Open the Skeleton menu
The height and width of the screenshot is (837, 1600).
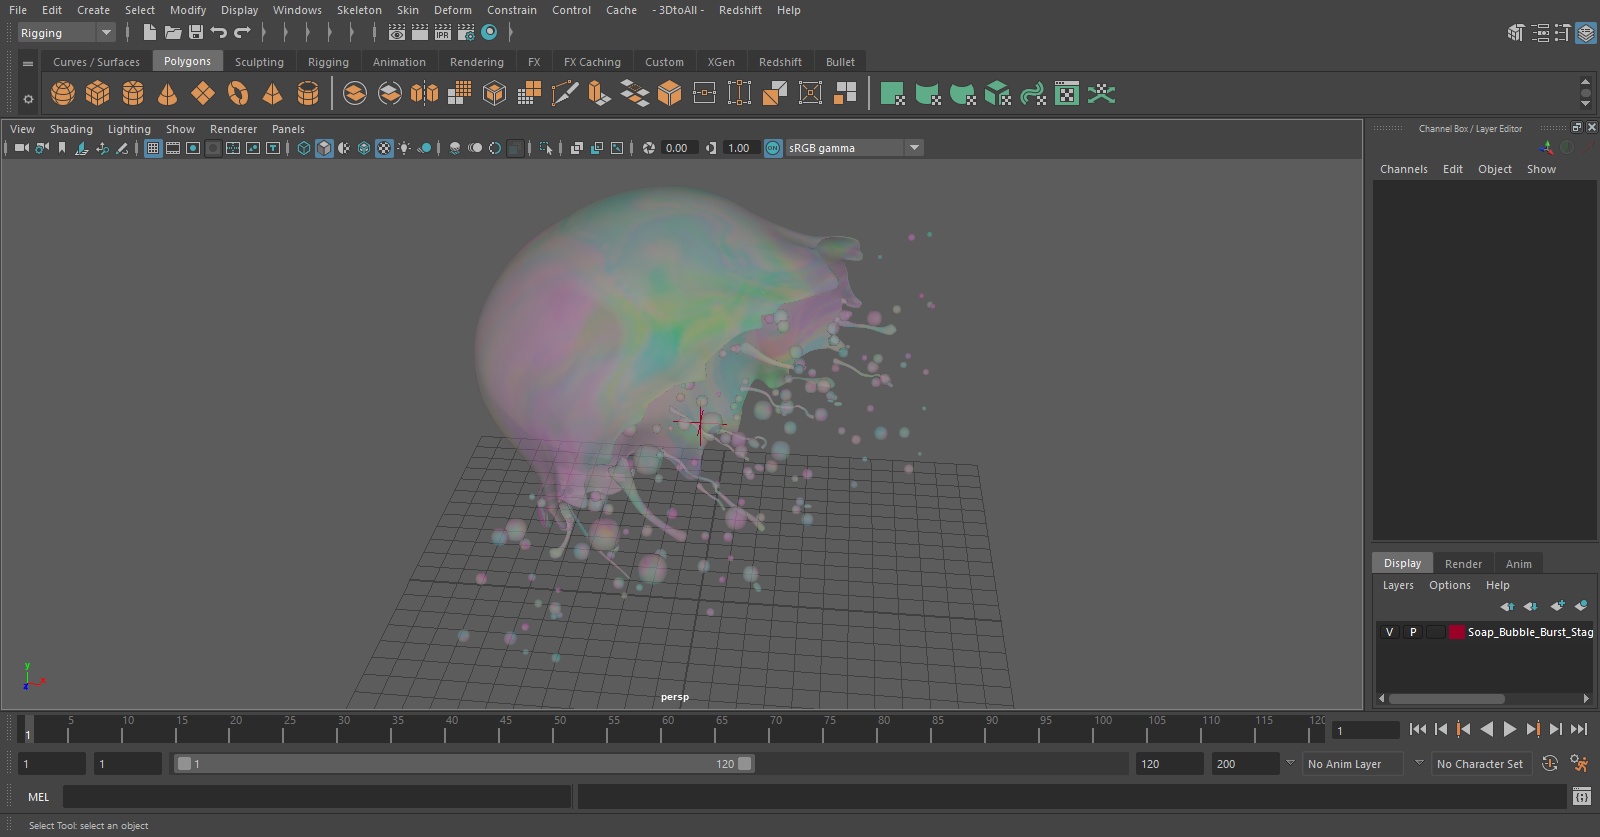[359, 10]
